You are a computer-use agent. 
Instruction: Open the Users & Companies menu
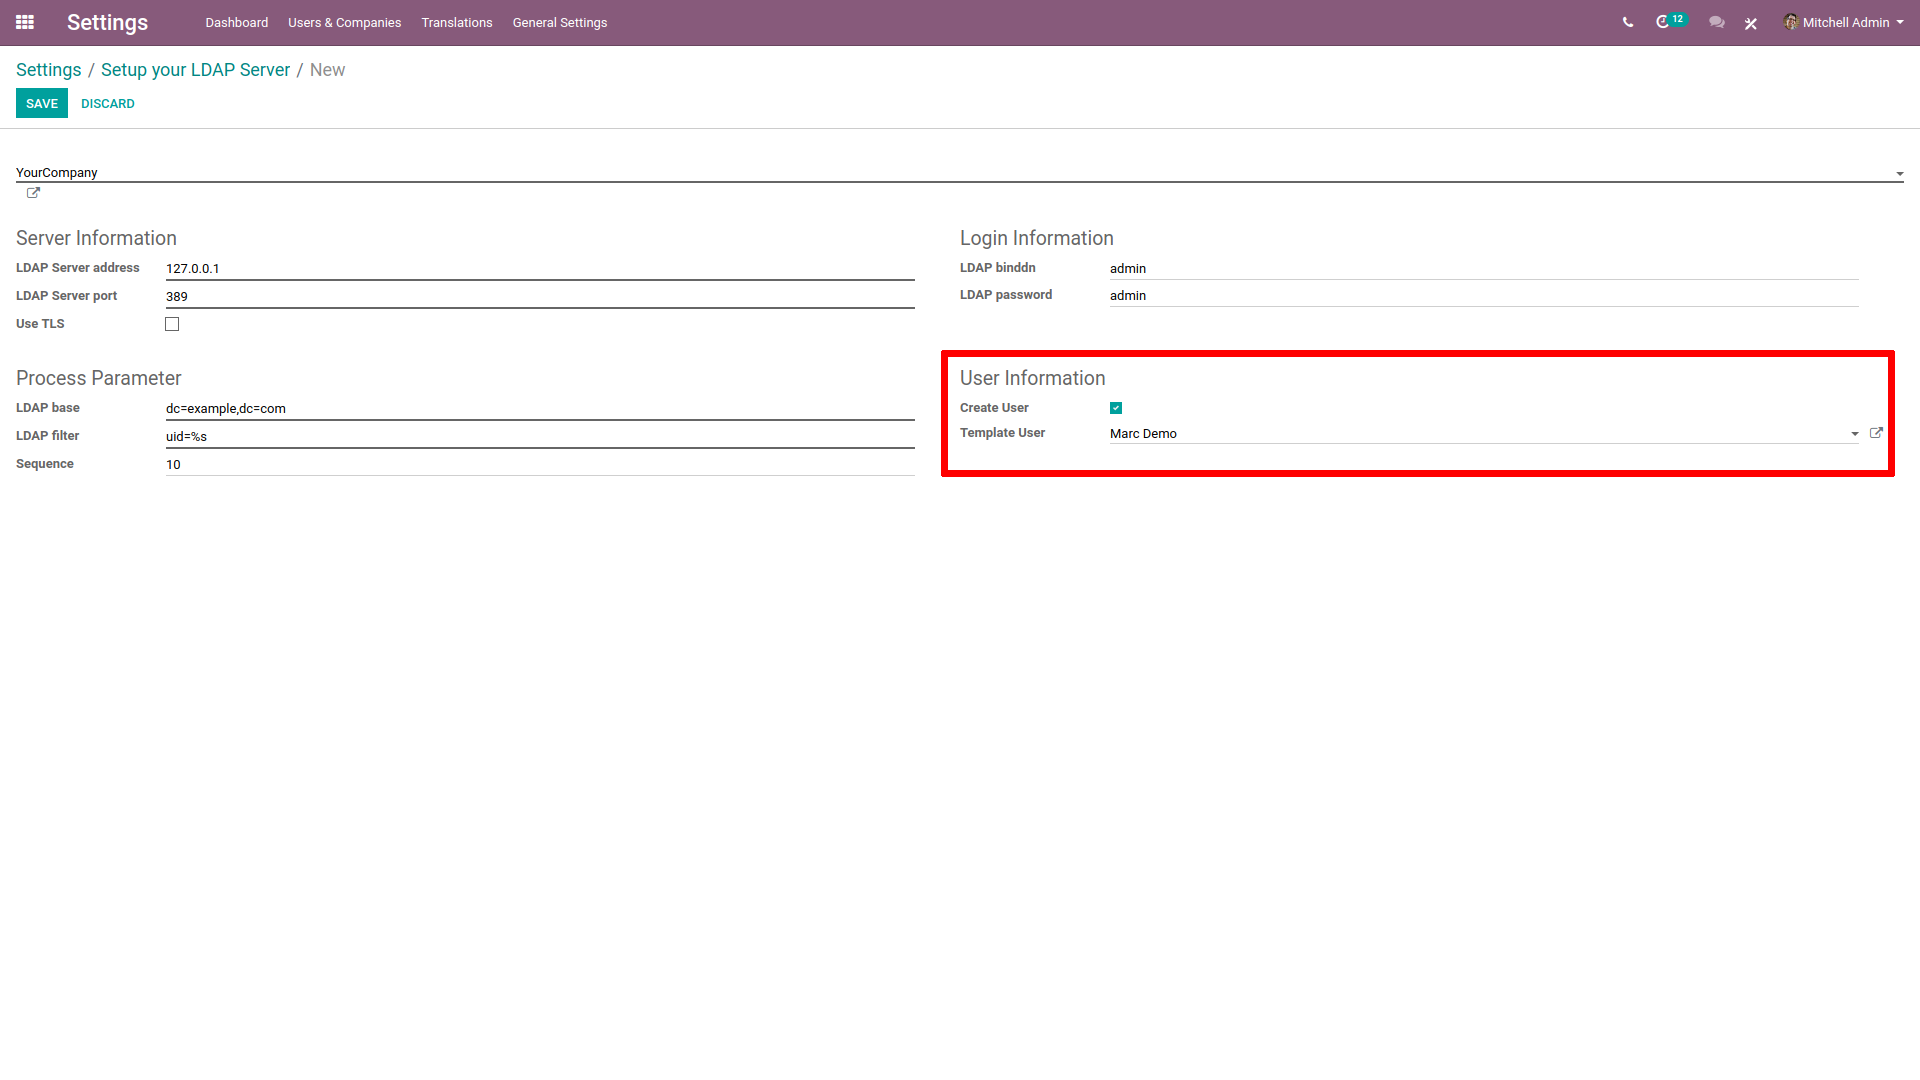(x=344, y=24)
